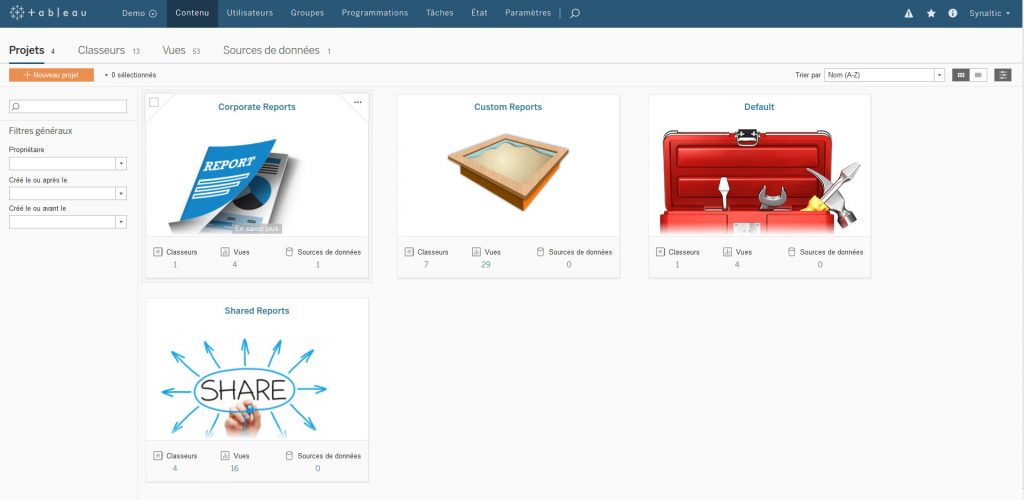This screenshot has width=1024, height=500.
Task: Select the Corporate Reports checkbox
Action: 154,102
